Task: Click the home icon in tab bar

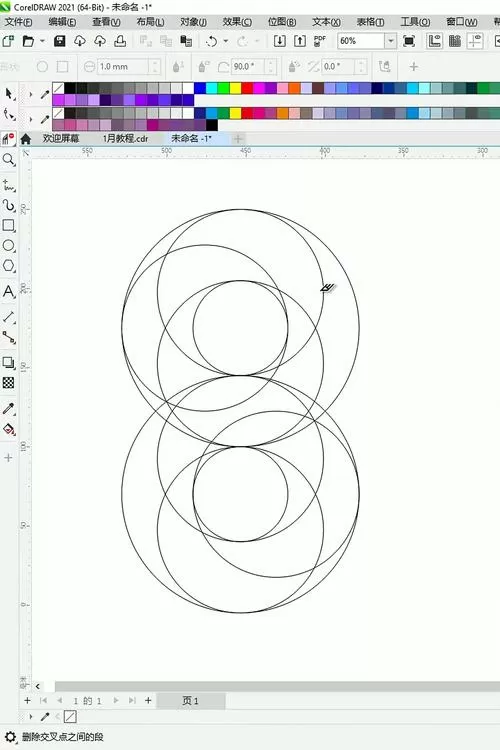Action: [26, 139]
